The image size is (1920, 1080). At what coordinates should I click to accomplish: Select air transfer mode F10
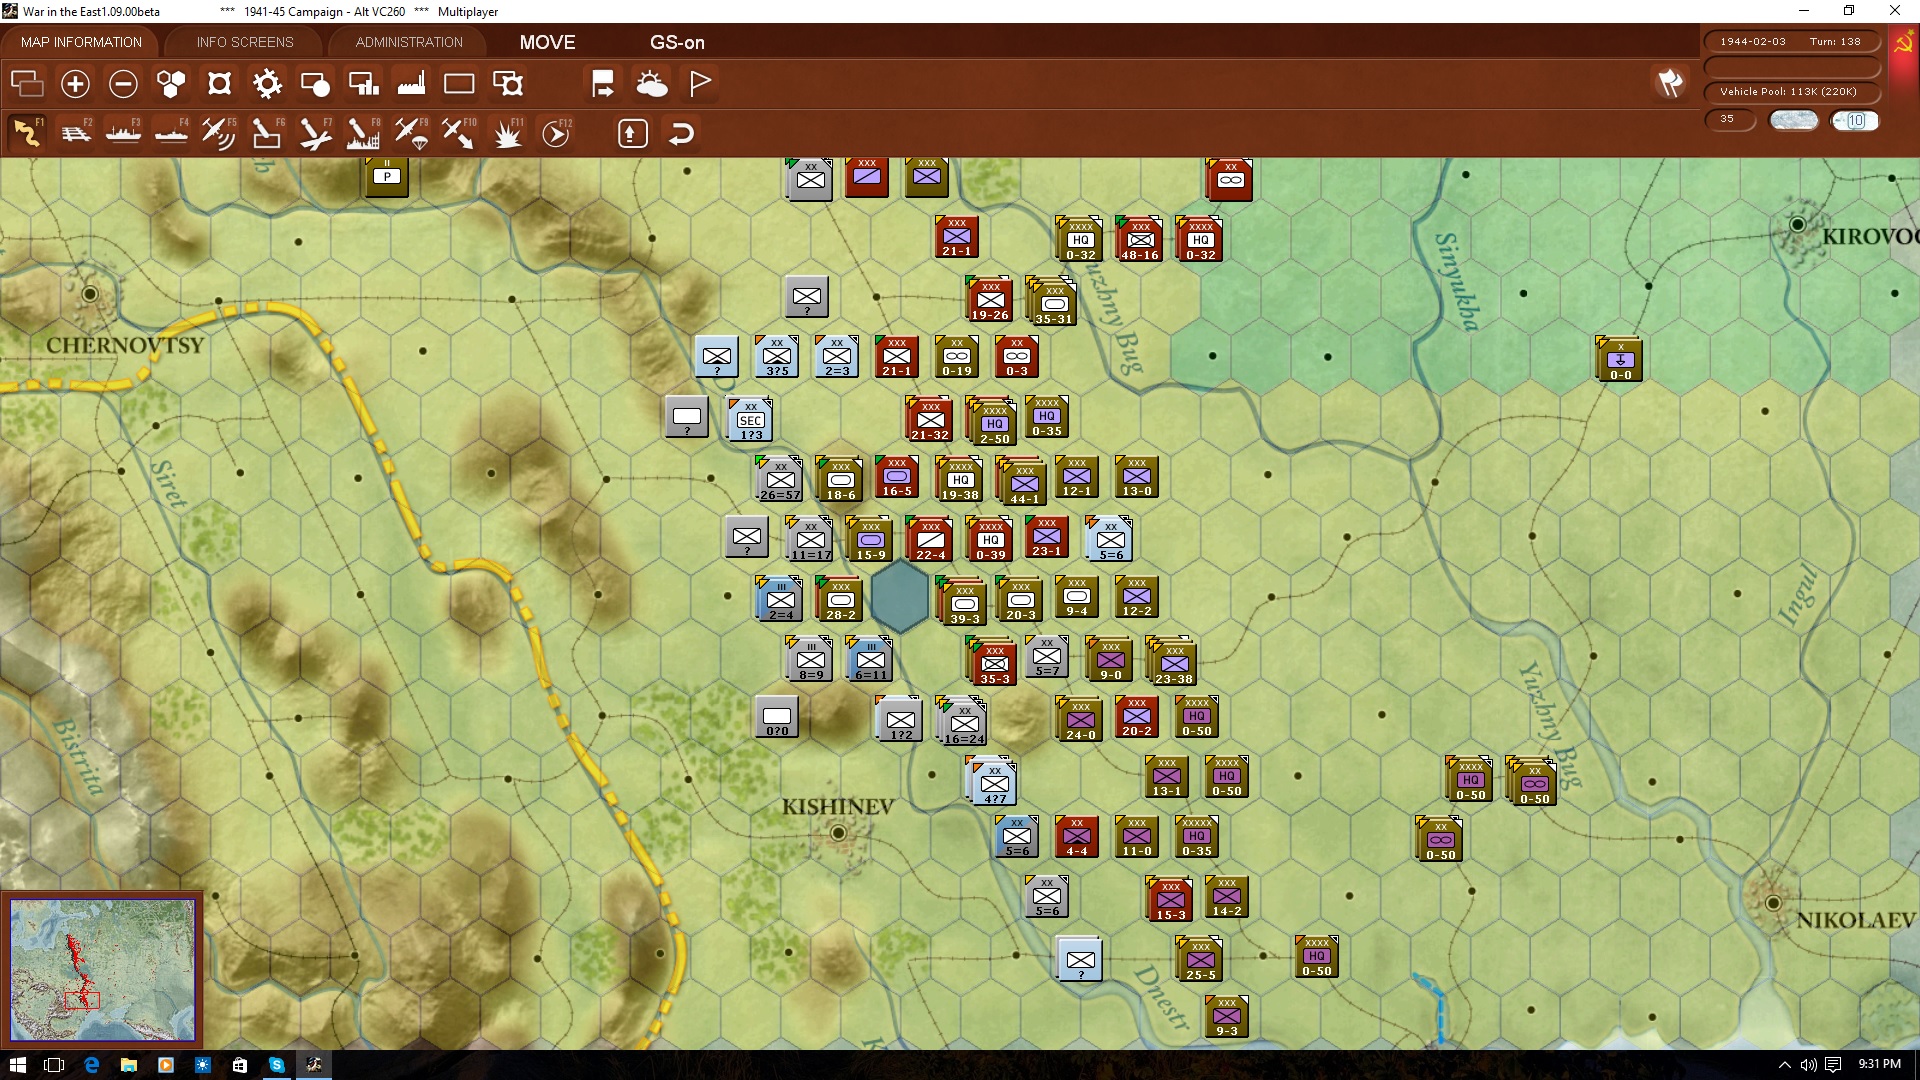[459, 133]
